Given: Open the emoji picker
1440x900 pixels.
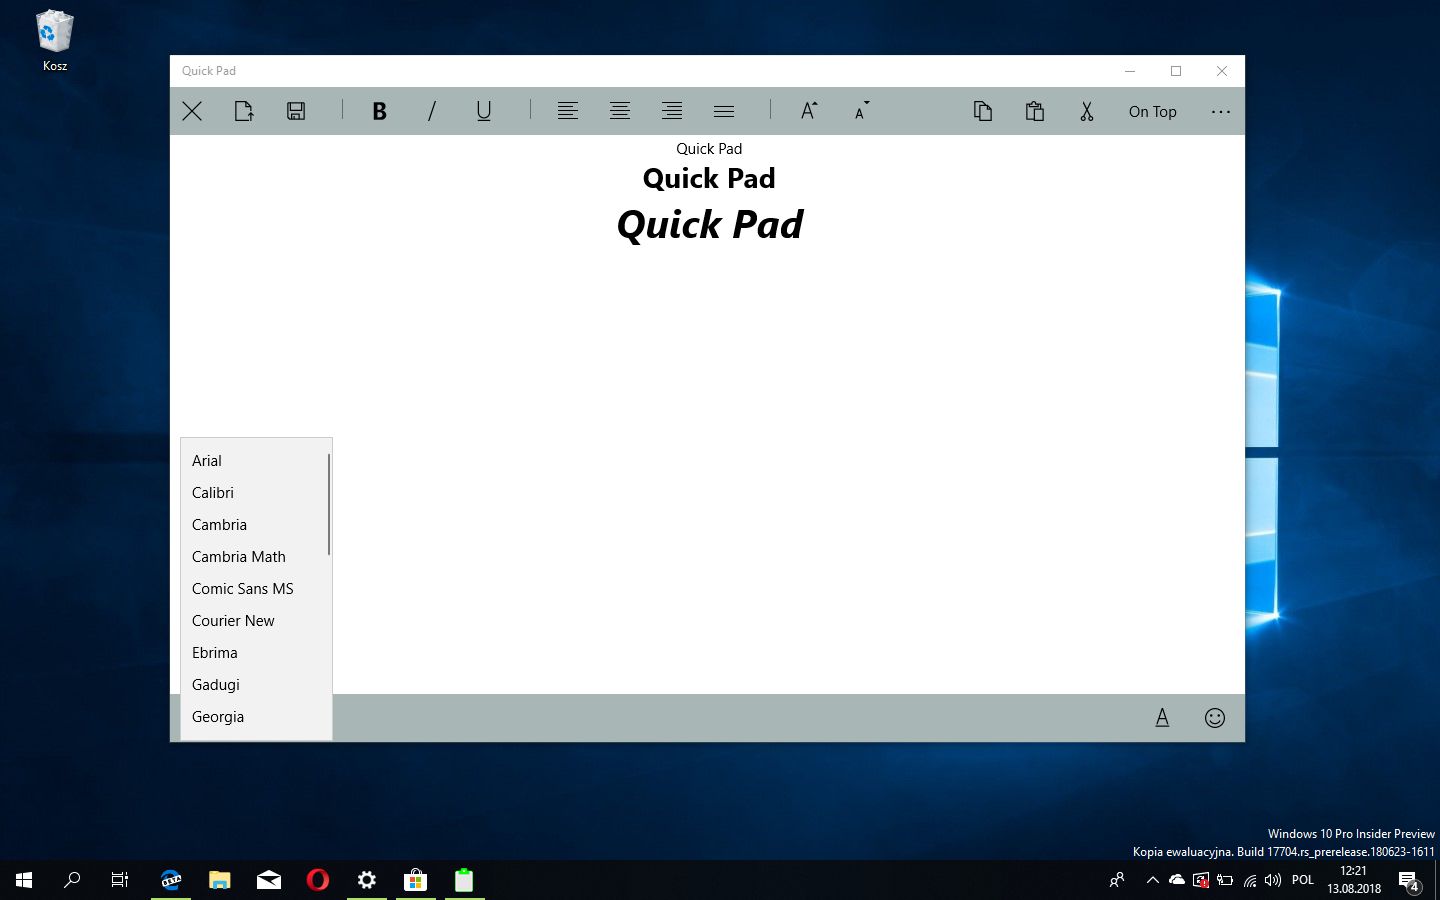Looking at the screenshot, I should [x=1215, y=717].
